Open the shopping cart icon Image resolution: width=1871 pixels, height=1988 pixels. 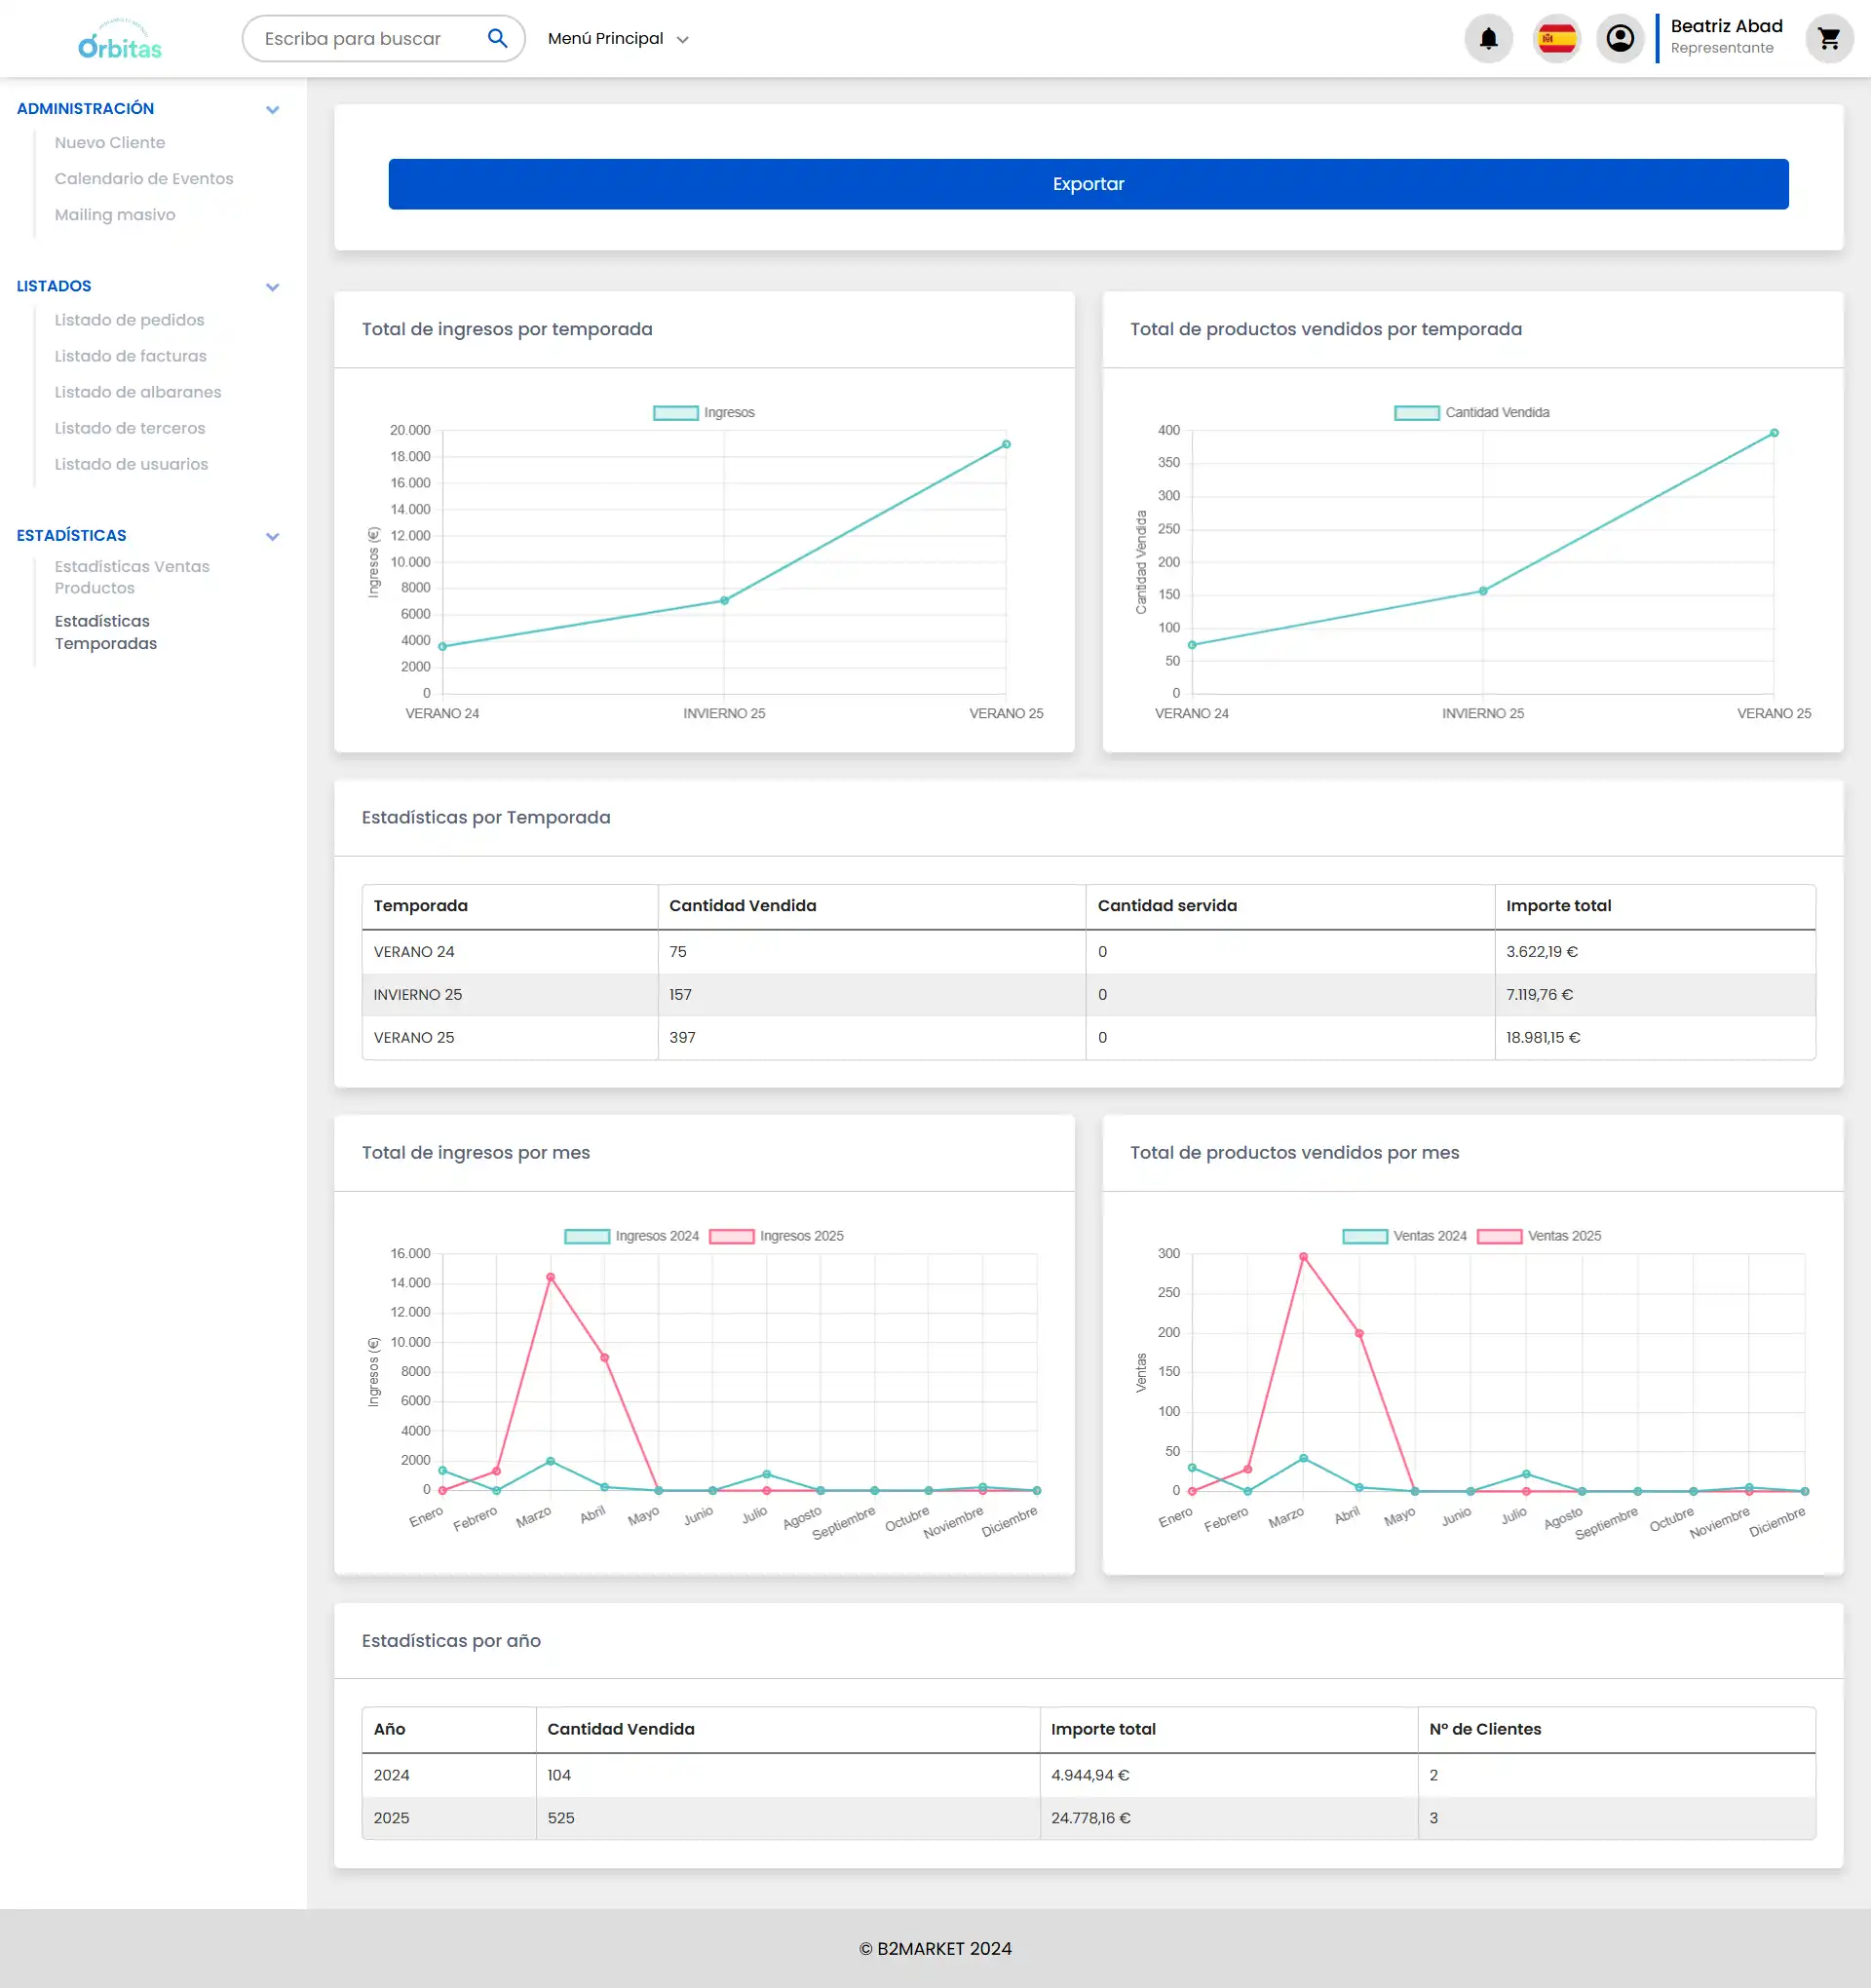1829,39
